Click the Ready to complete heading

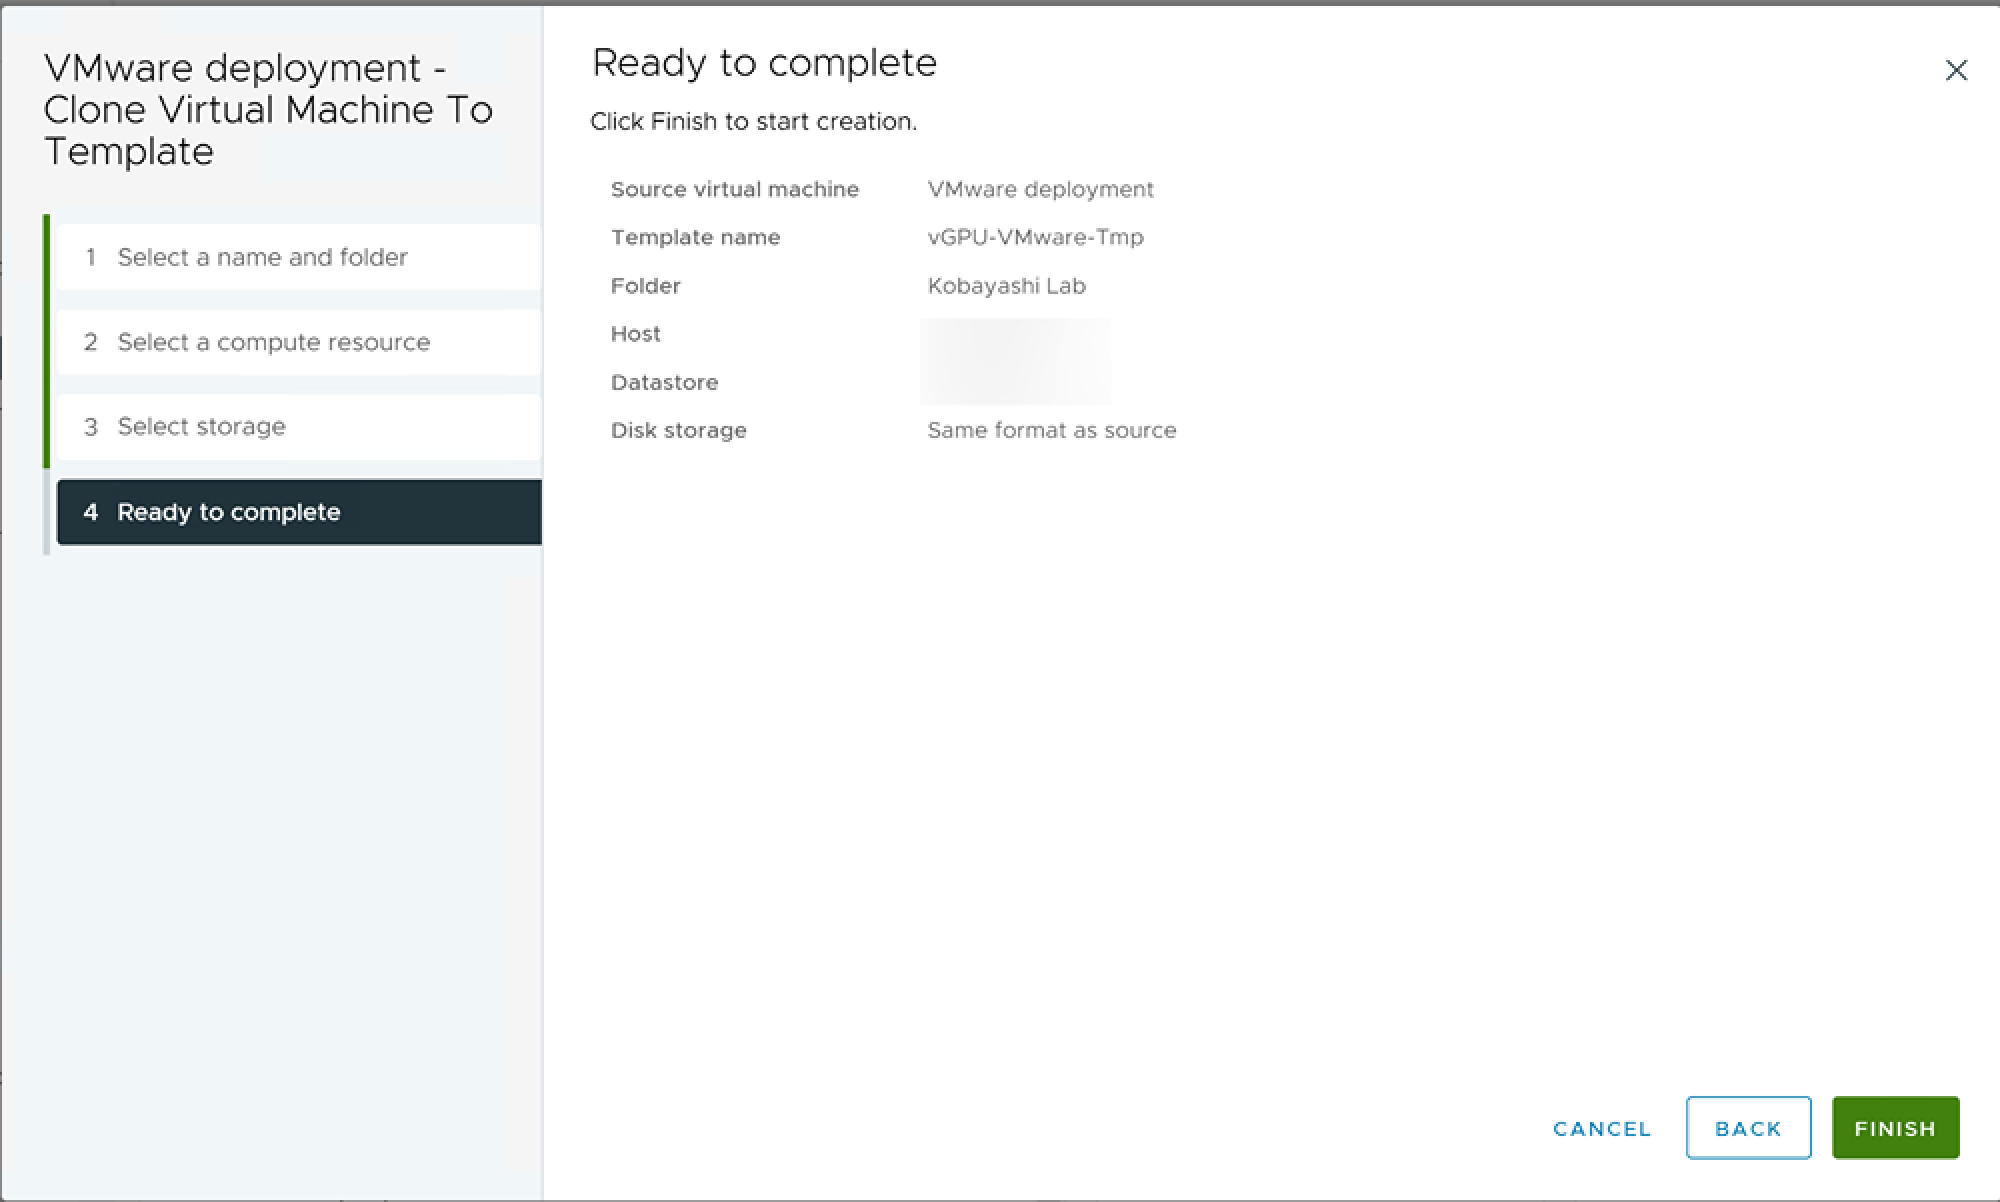coord(763,62)
